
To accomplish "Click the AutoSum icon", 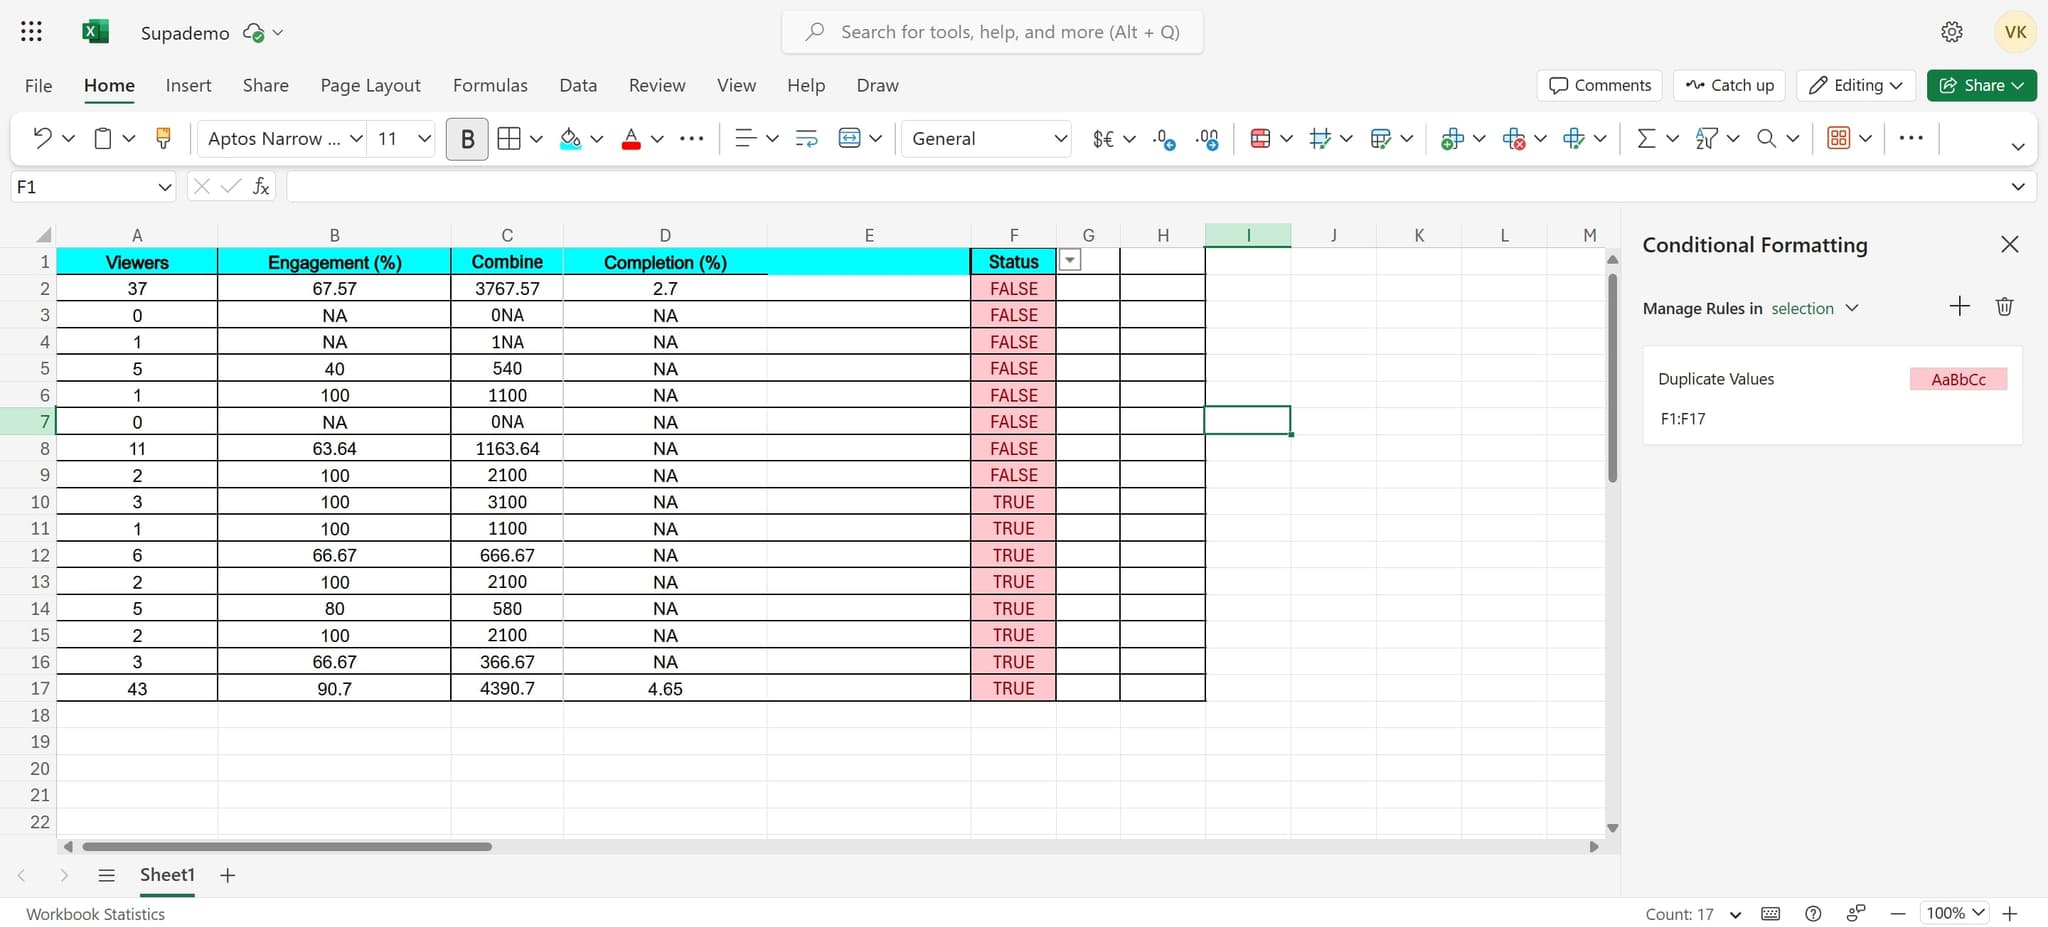I will click(x=1646, y=138).
